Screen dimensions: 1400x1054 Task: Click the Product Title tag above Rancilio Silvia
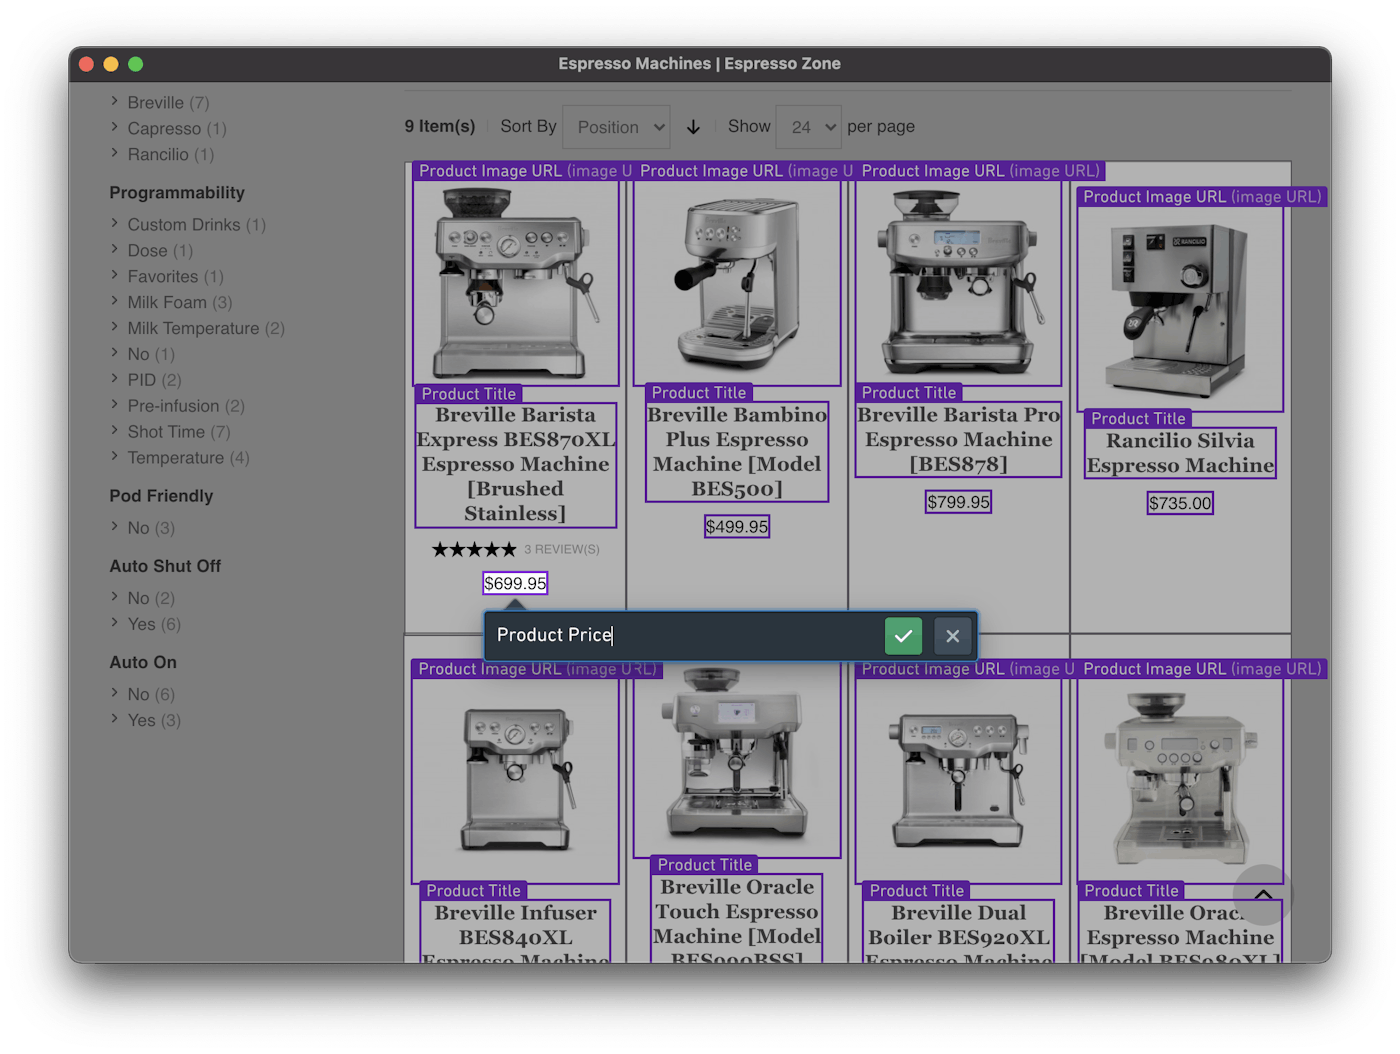[x=1138, y=419]
